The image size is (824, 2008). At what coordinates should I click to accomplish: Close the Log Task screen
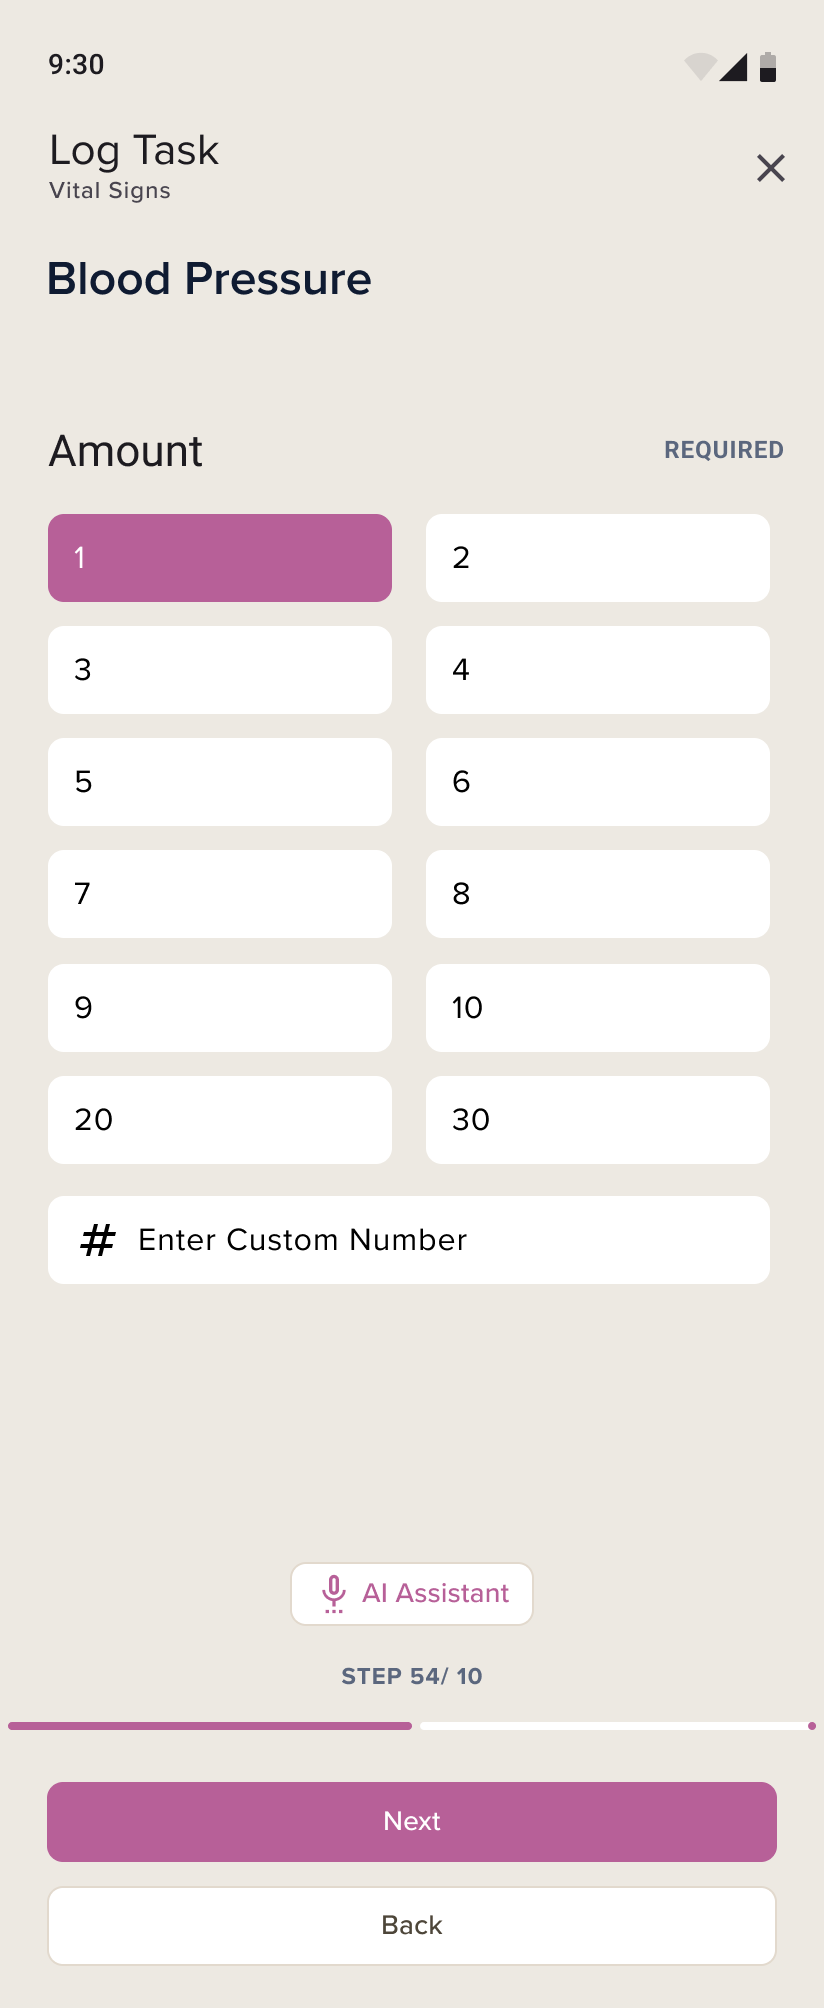tap(770, 168)
